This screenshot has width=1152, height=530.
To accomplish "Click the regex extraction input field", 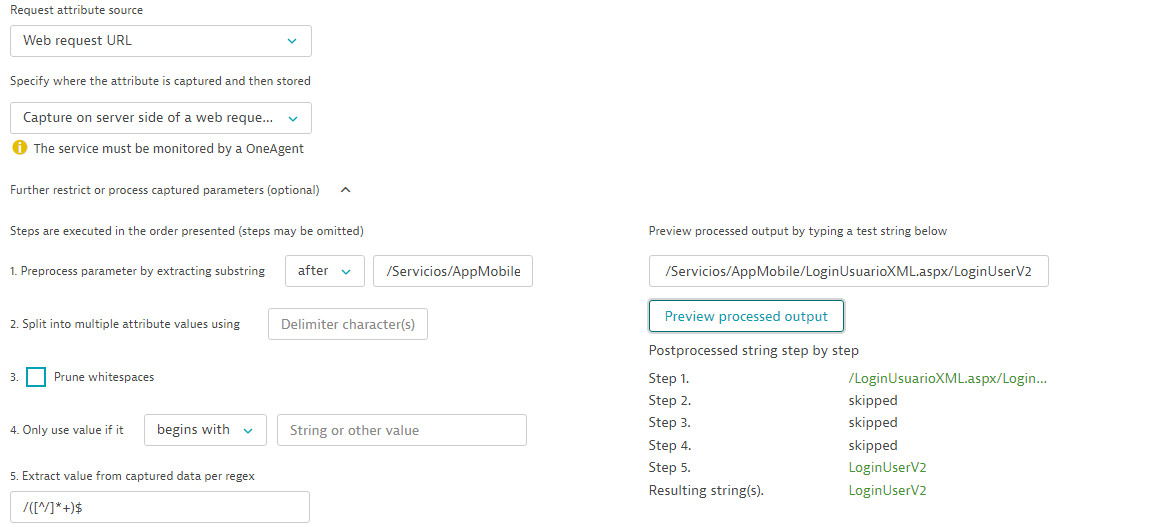I will [160, 507].
